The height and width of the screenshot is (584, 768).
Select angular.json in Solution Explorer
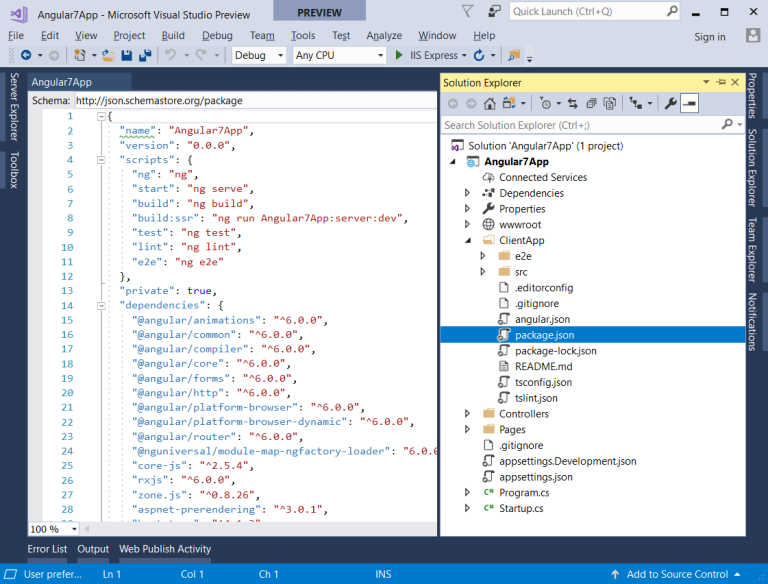pyautogui.click(x=542, y=319)
